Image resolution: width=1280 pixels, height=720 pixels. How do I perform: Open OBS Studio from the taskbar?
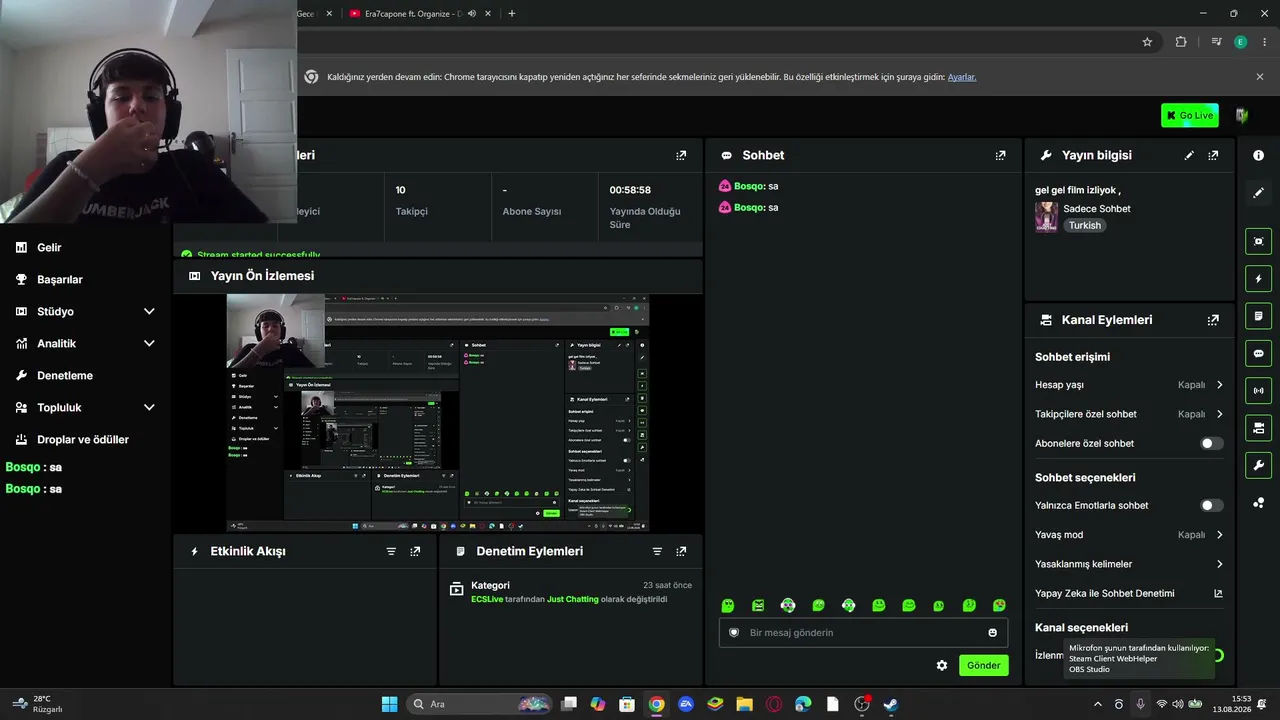click(862, 704)
